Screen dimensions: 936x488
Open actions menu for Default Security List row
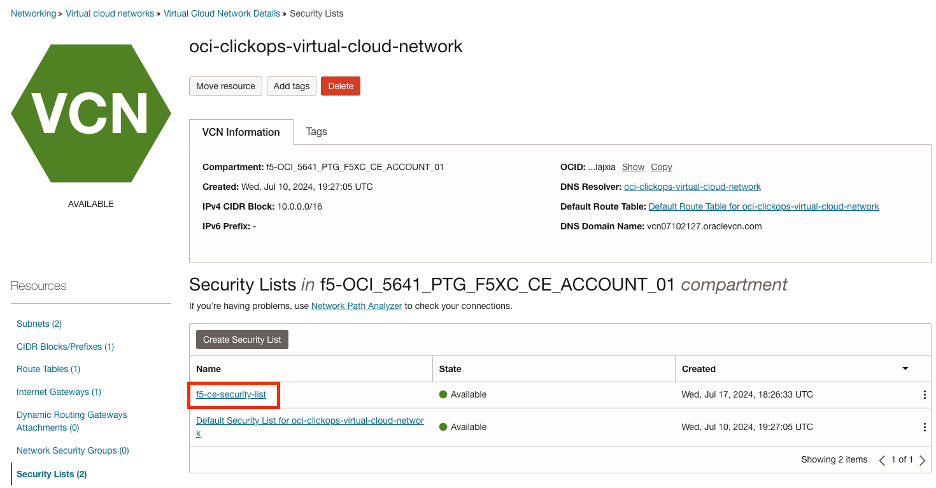coord(924,427)
